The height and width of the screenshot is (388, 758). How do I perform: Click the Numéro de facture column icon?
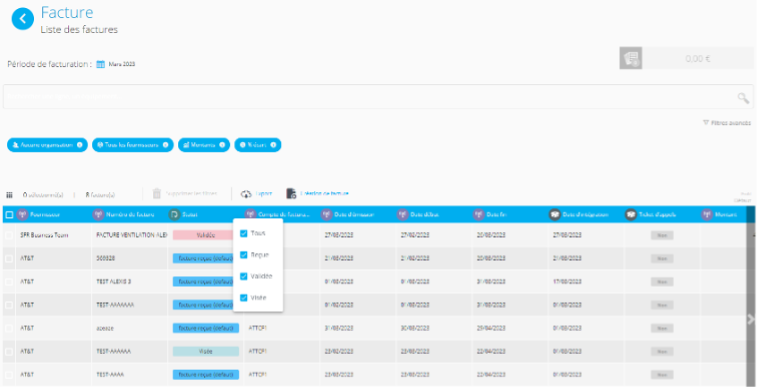click(x=98, y=215)
